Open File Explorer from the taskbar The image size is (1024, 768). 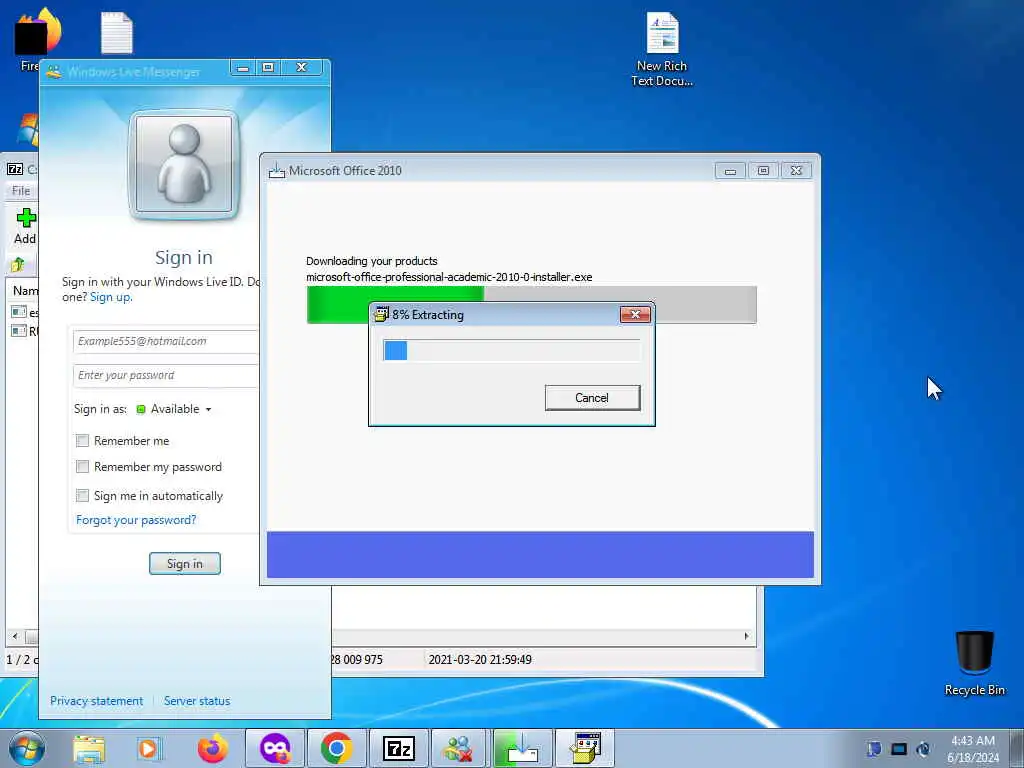click(x=89, y=749)
